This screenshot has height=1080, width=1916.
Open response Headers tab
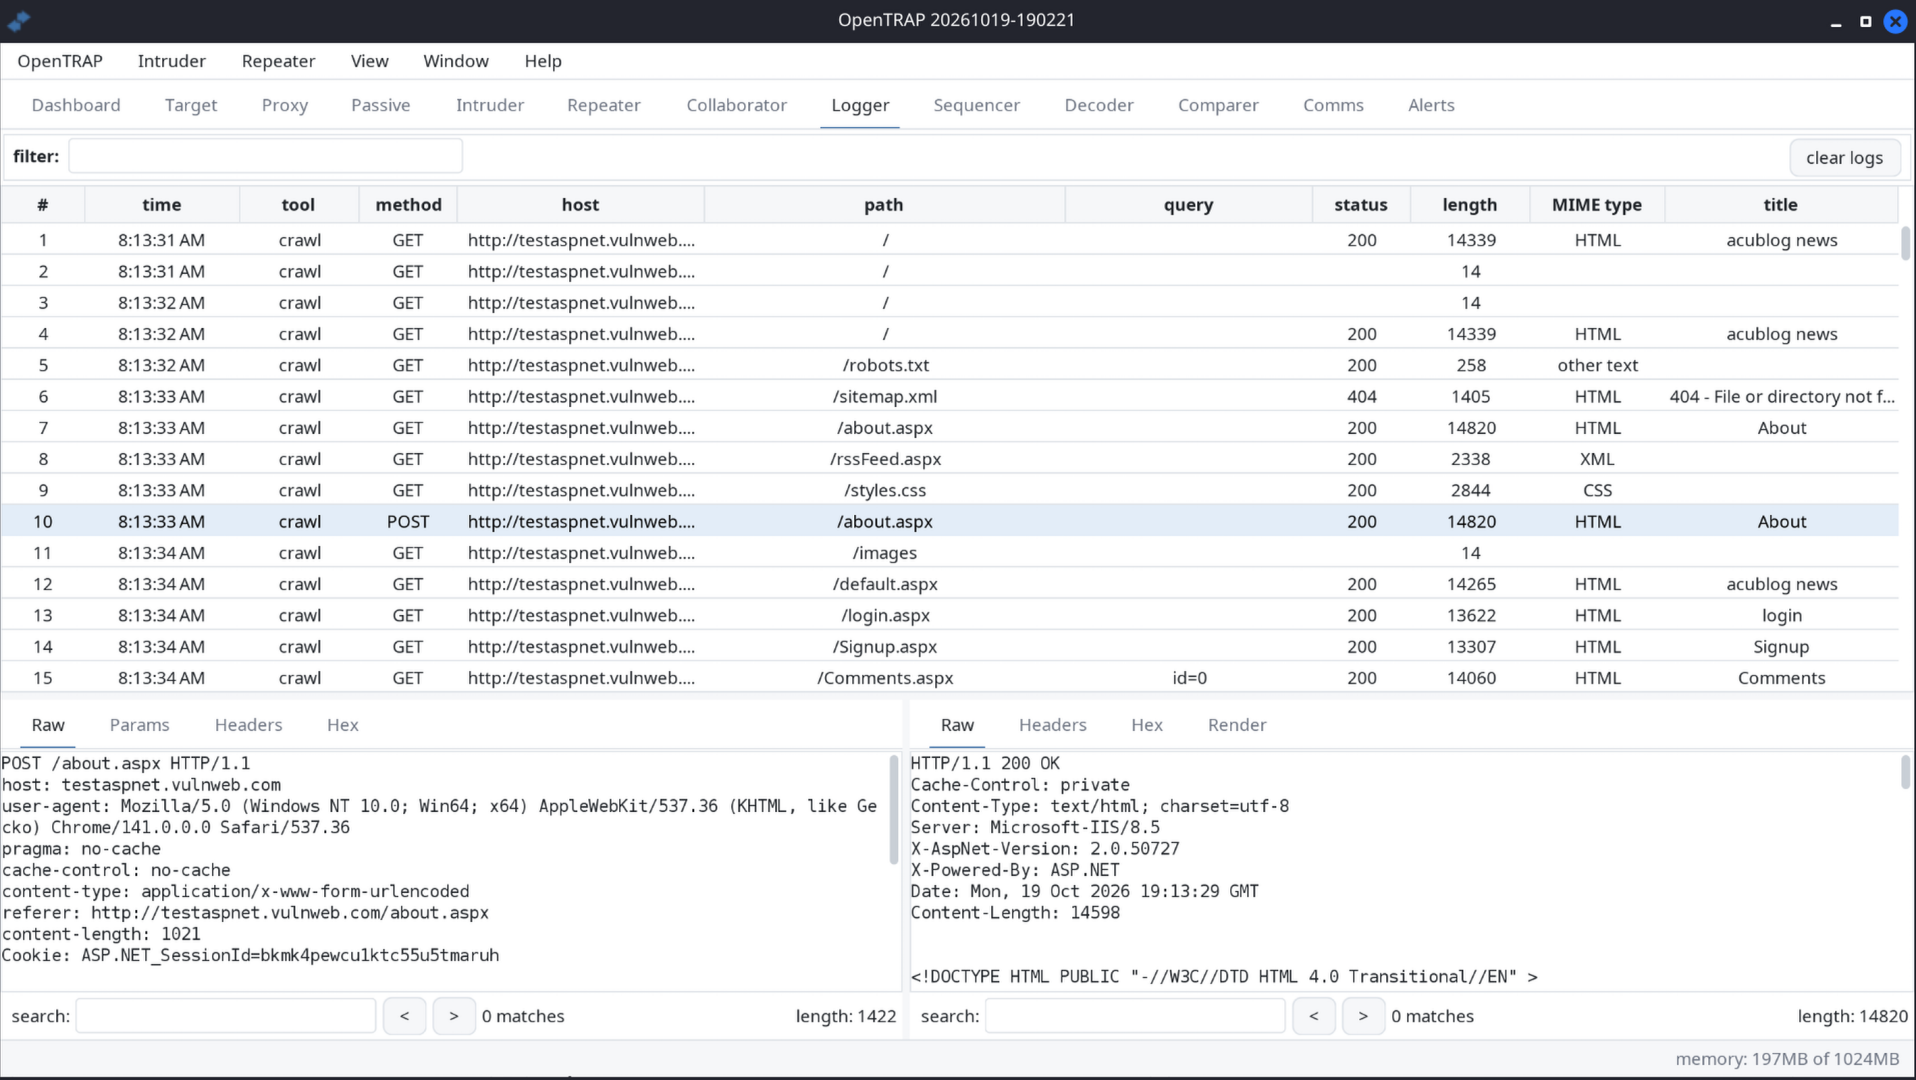point(1053,725)
